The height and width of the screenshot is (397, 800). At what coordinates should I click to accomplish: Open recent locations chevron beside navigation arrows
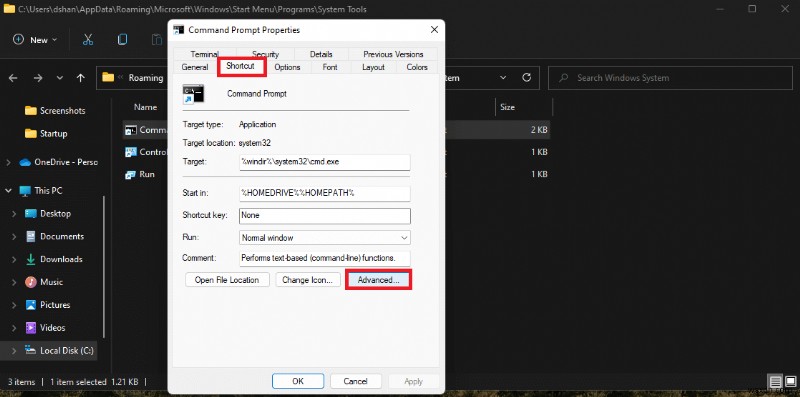coord(60,78)
